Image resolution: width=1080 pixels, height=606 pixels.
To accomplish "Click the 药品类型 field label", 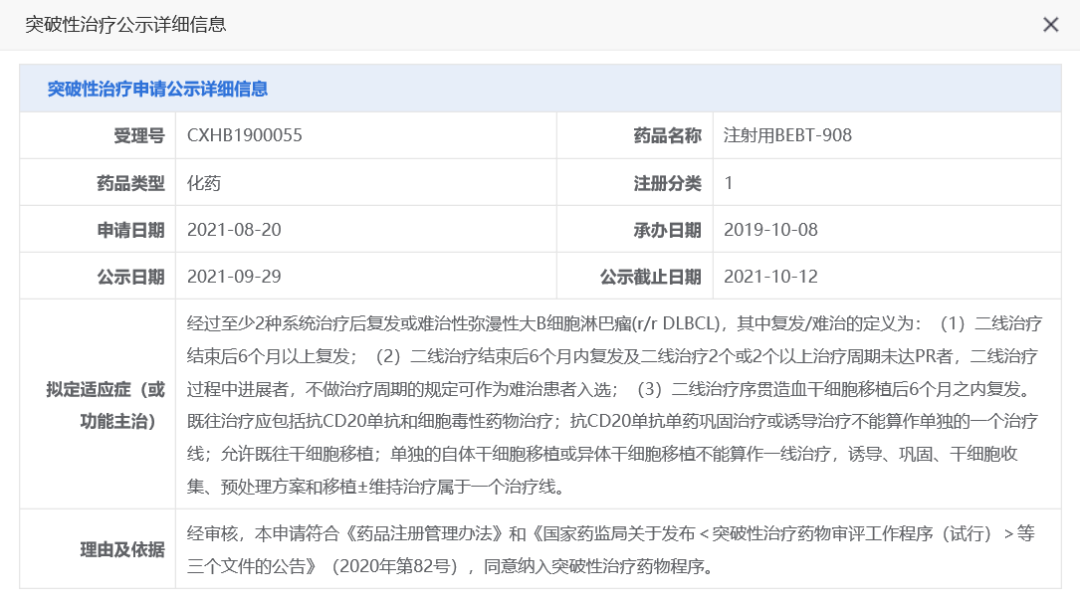I will pyautogui.click(x=130, y=183).
